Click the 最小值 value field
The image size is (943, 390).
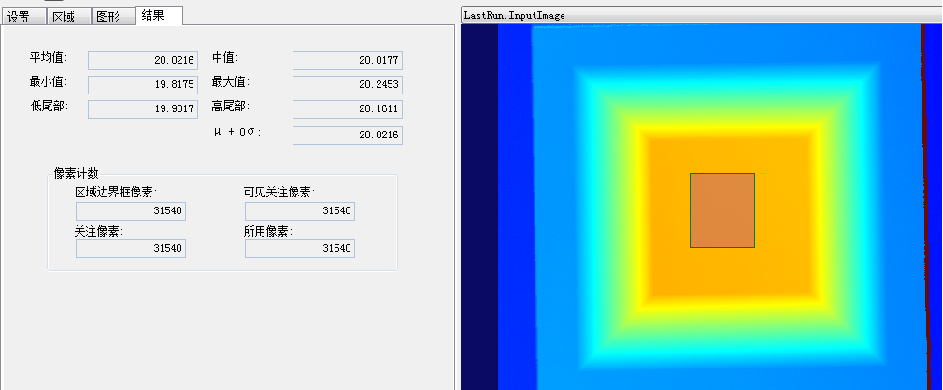click(143, 85)
